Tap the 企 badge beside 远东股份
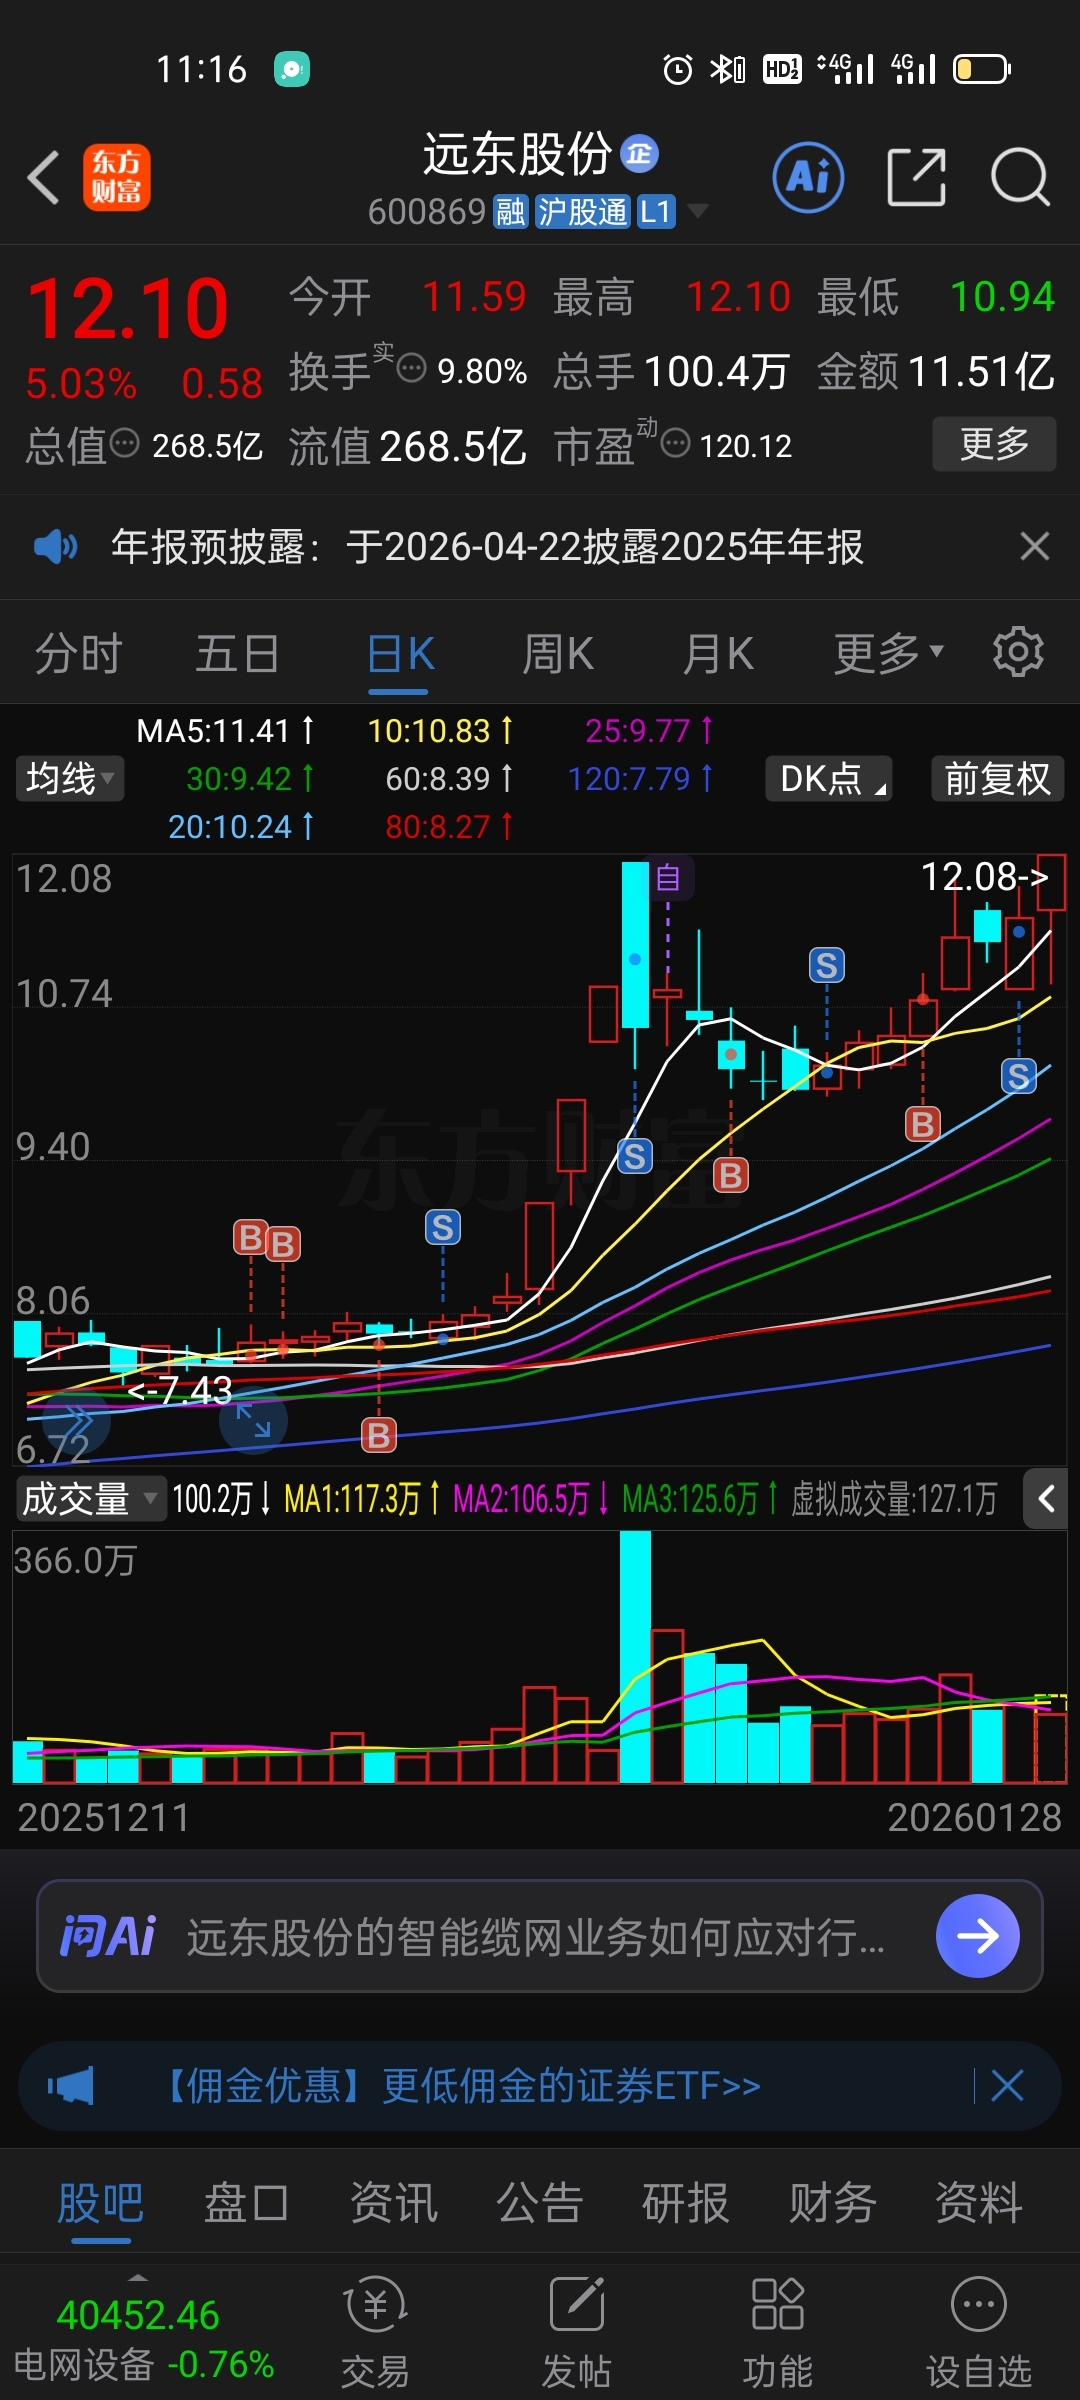 click(x=640, y=154)
